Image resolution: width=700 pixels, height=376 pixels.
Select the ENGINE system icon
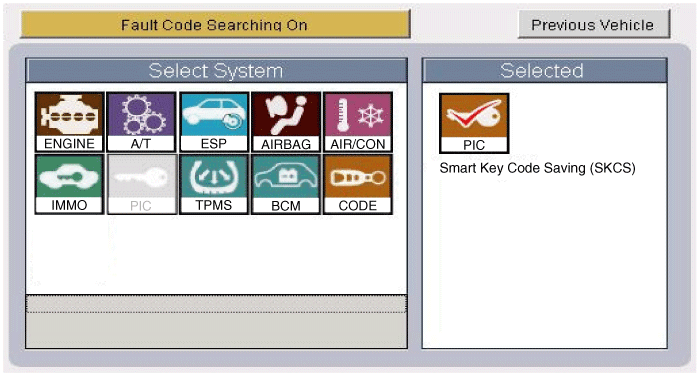(69, 122)
